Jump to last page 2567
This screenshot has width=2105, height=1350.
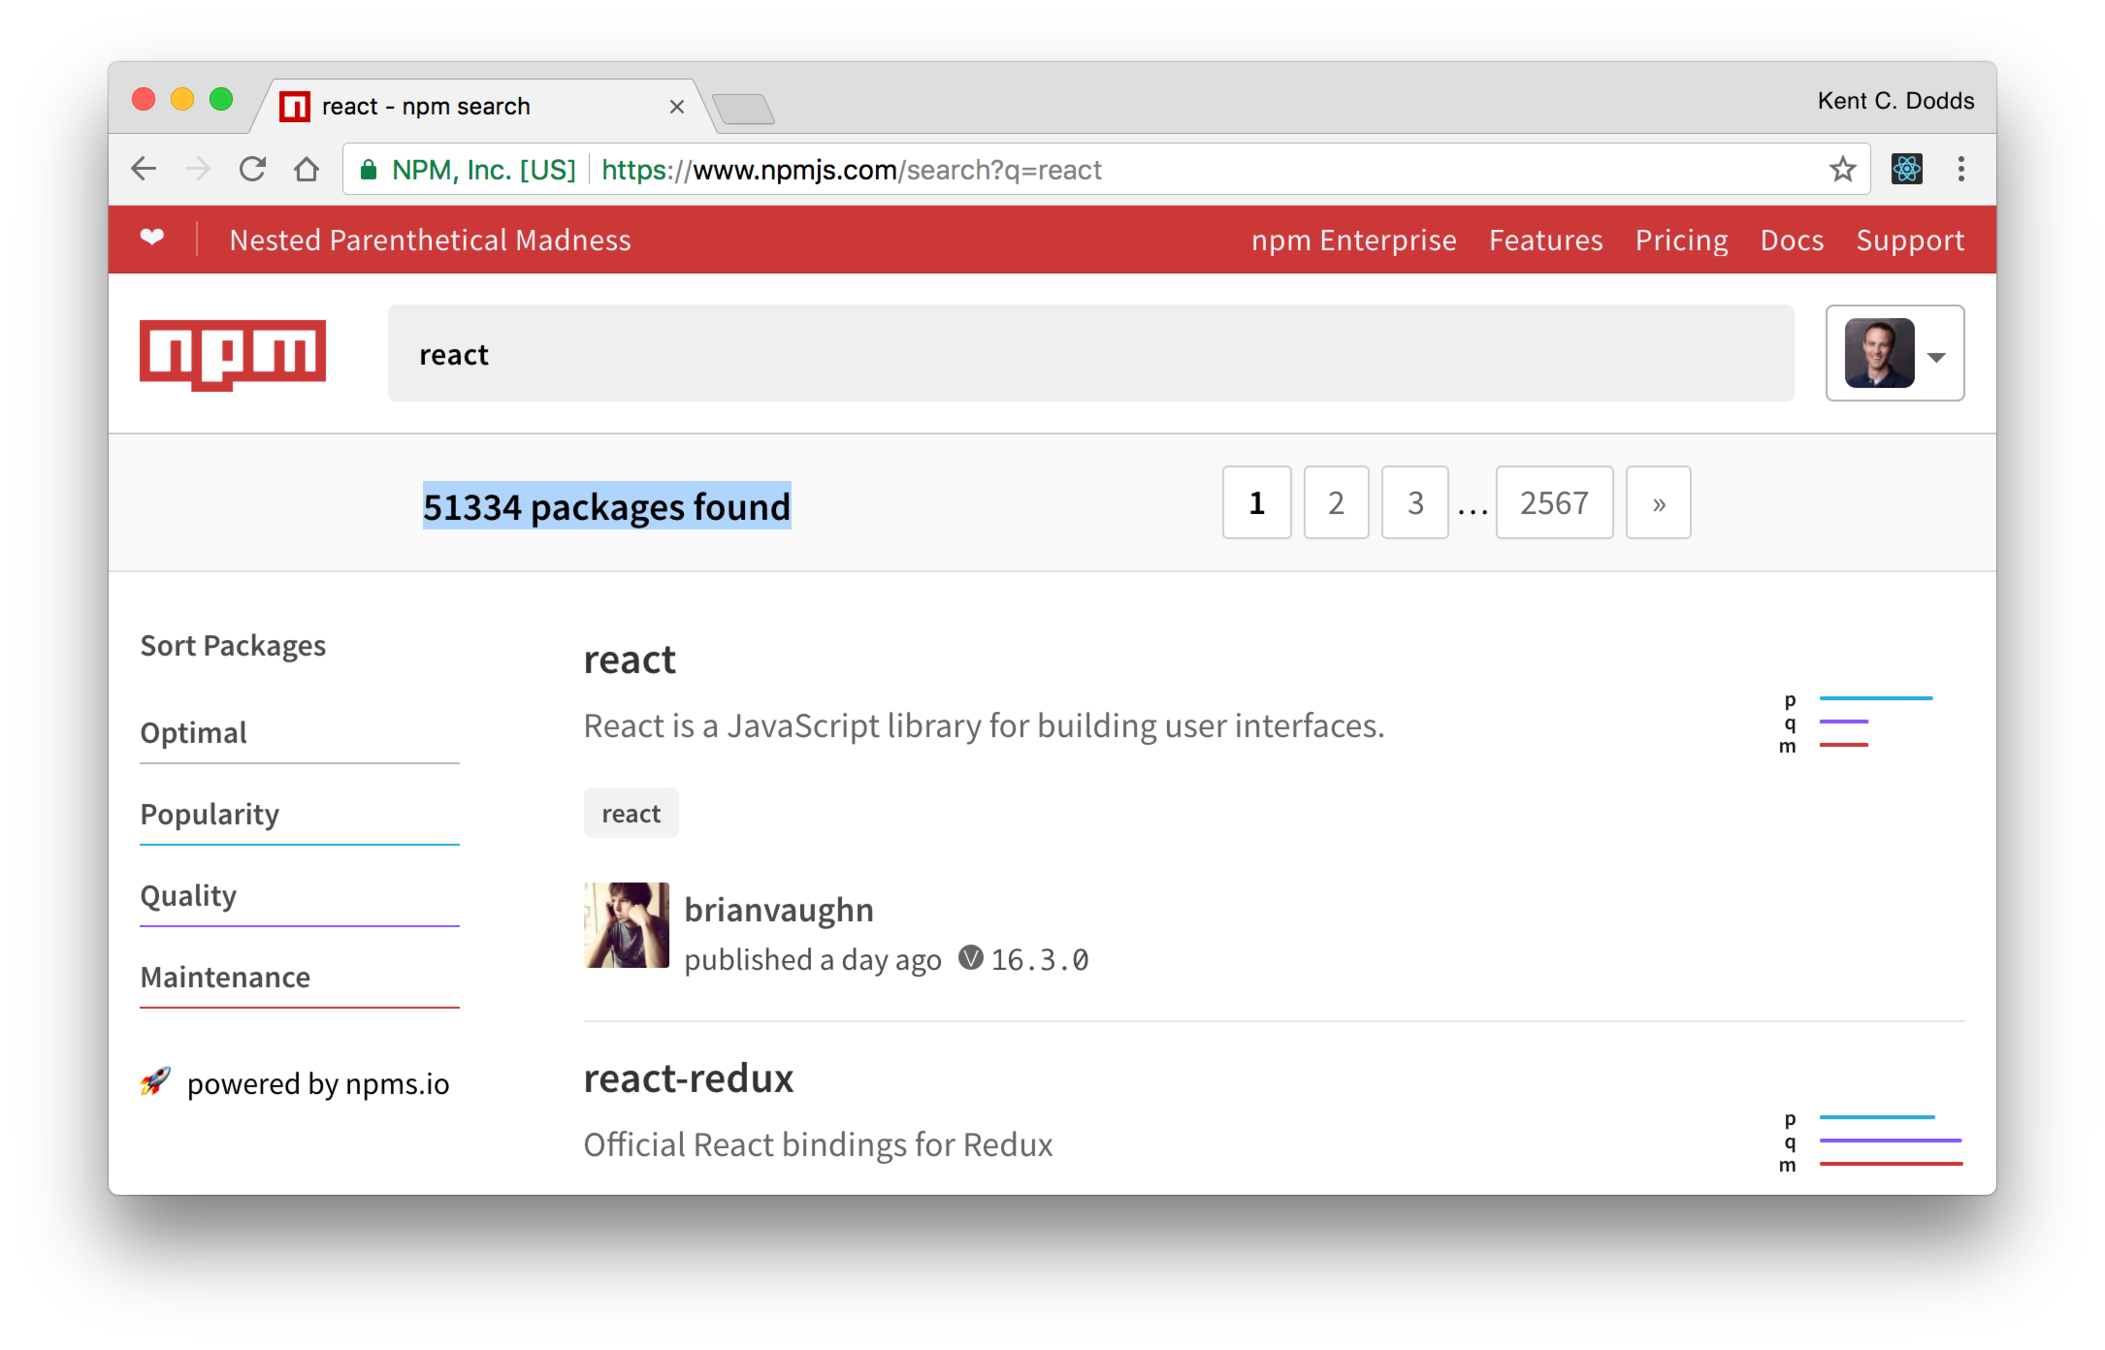(1553, 503)
